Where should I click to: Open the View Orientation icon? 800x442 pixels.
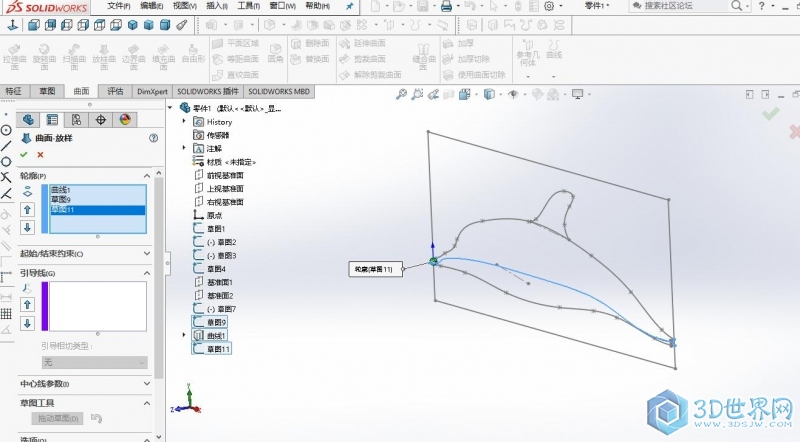click(464, 94)
